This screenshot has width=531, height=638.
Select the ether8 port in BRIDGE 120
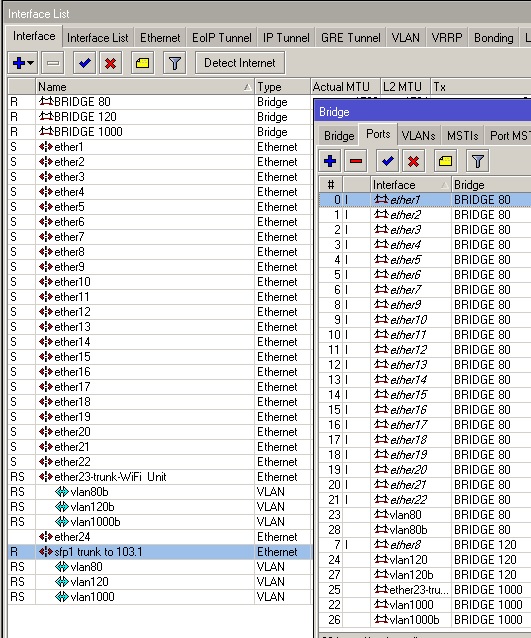pyautogui.click(x=425, y=544)
